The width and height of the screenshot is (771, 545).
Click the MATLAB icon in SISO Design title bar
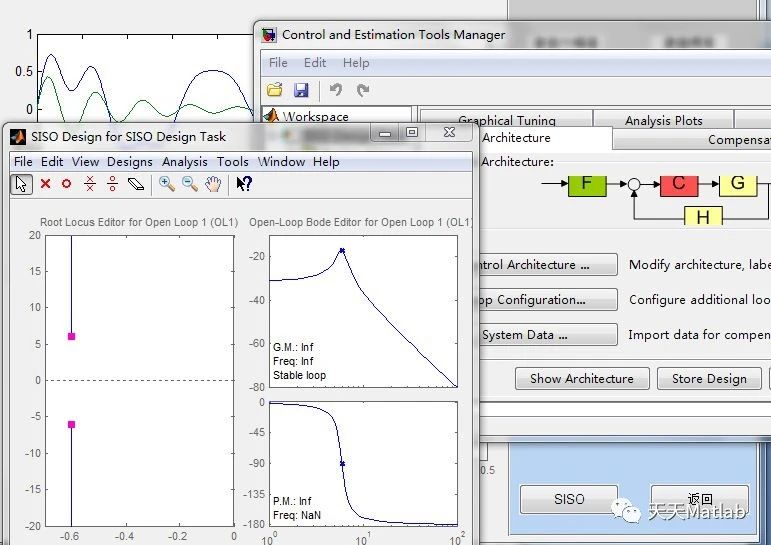(x=18, y=137)
